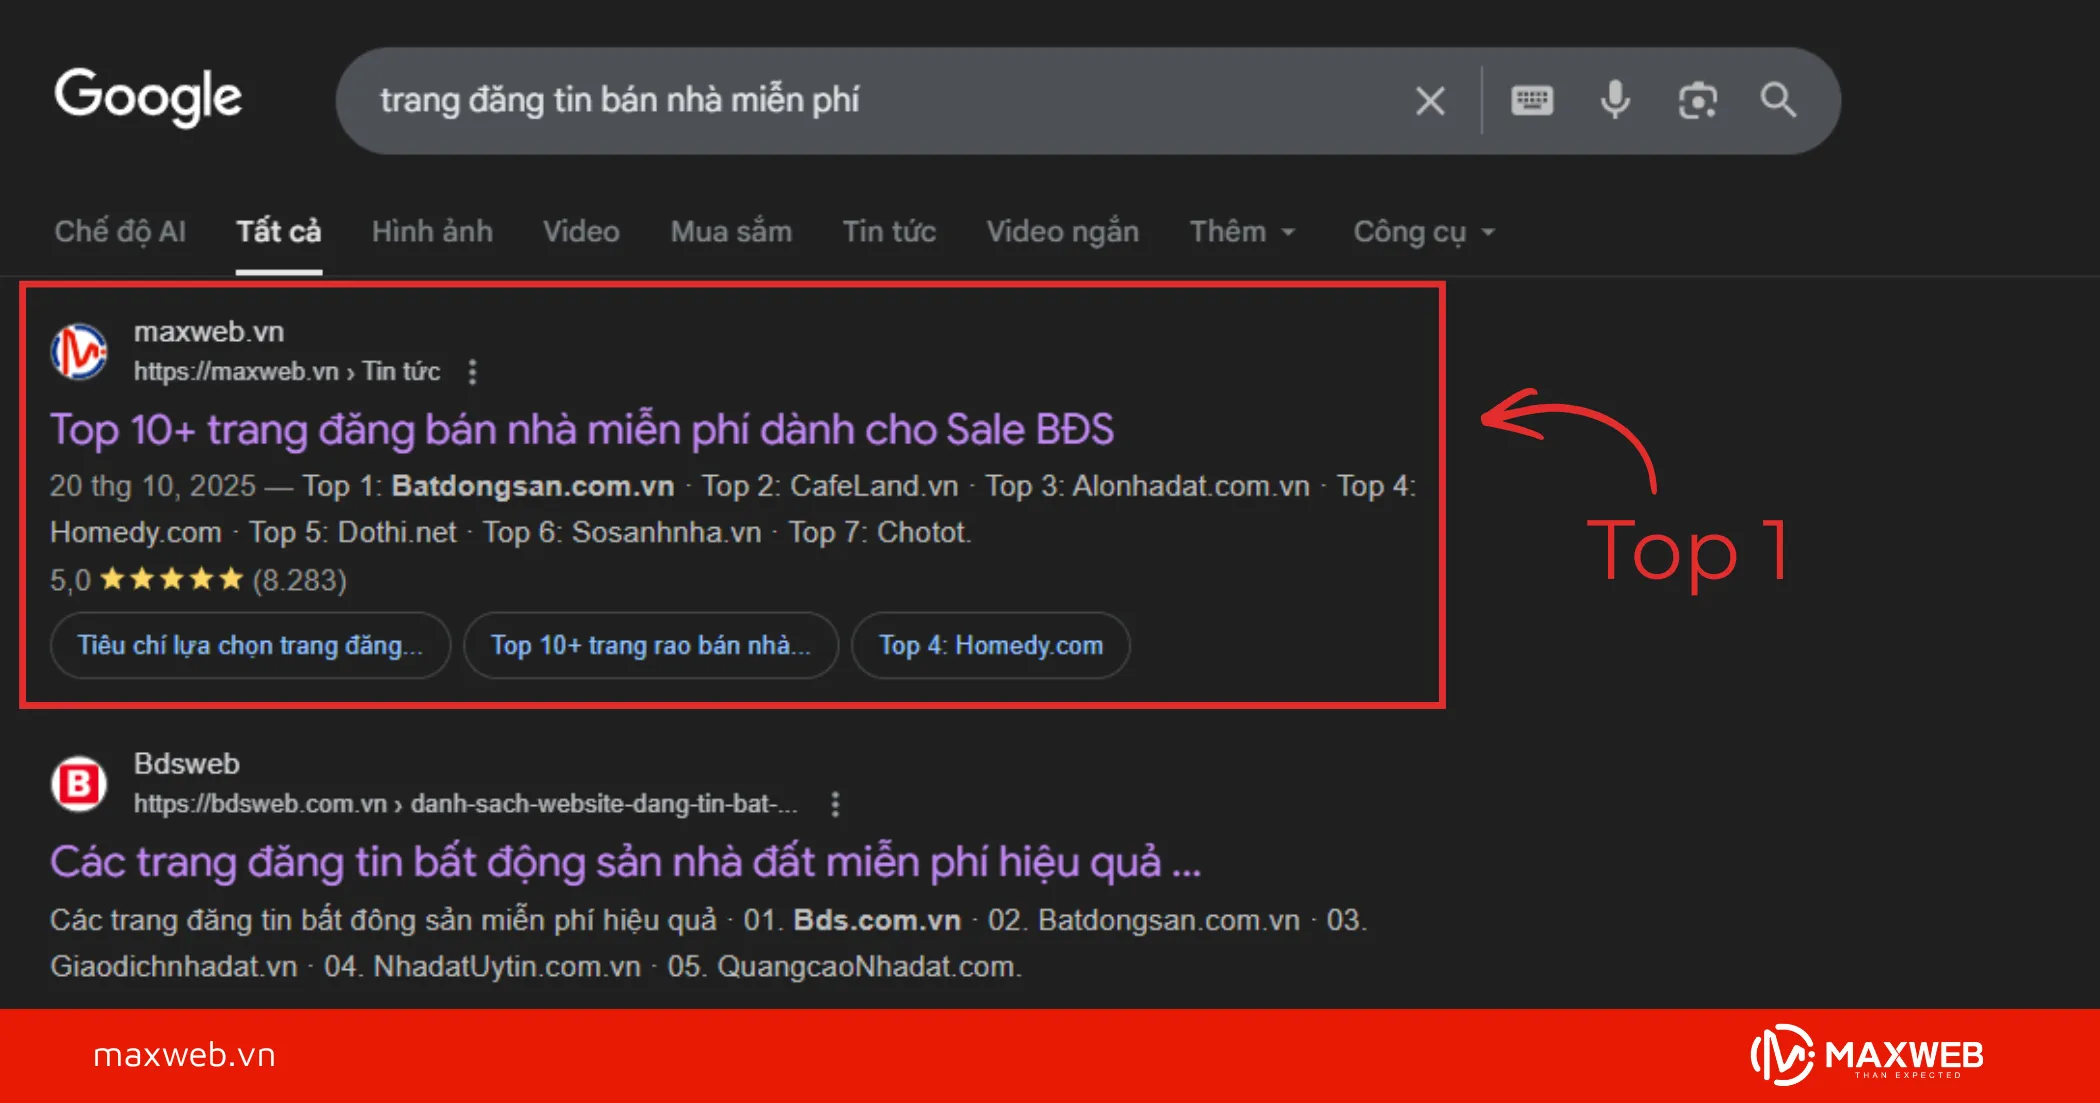This screenshot has width=2100, height=1103.
Task: Click the Bdsweb site favicon
Action: [80, 784]
